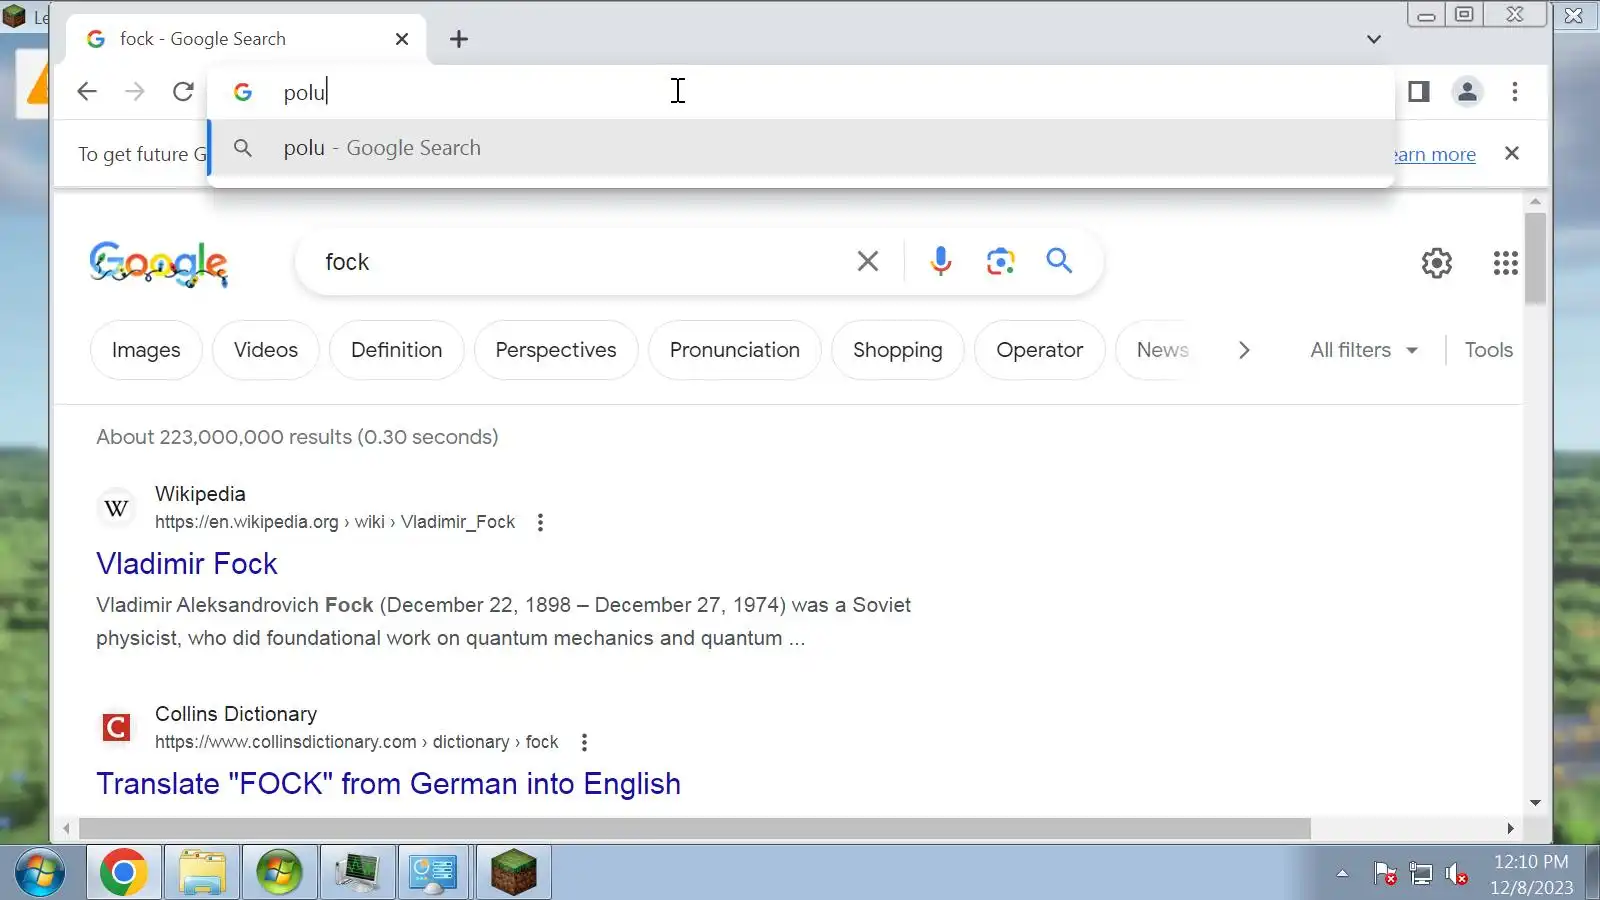Click the muted volume tray icon
Image resolution: width=1600 pixels, height=900 pixels.
(1457, 874)
